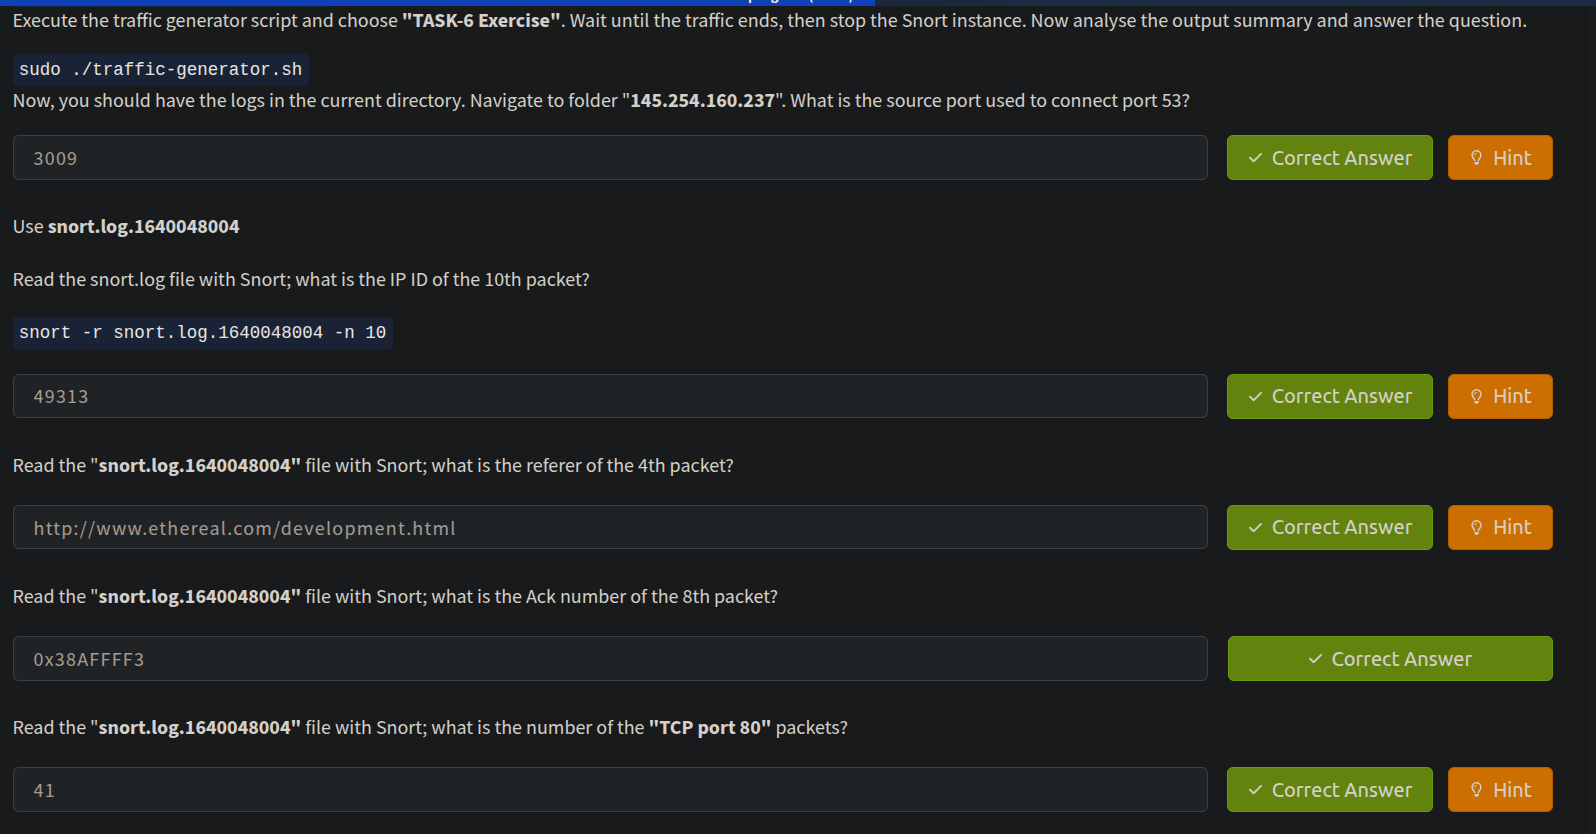Click the bold "TCP port 80" text
Image resolution: width=1596 pixels, height=834 pixels.
710,728
